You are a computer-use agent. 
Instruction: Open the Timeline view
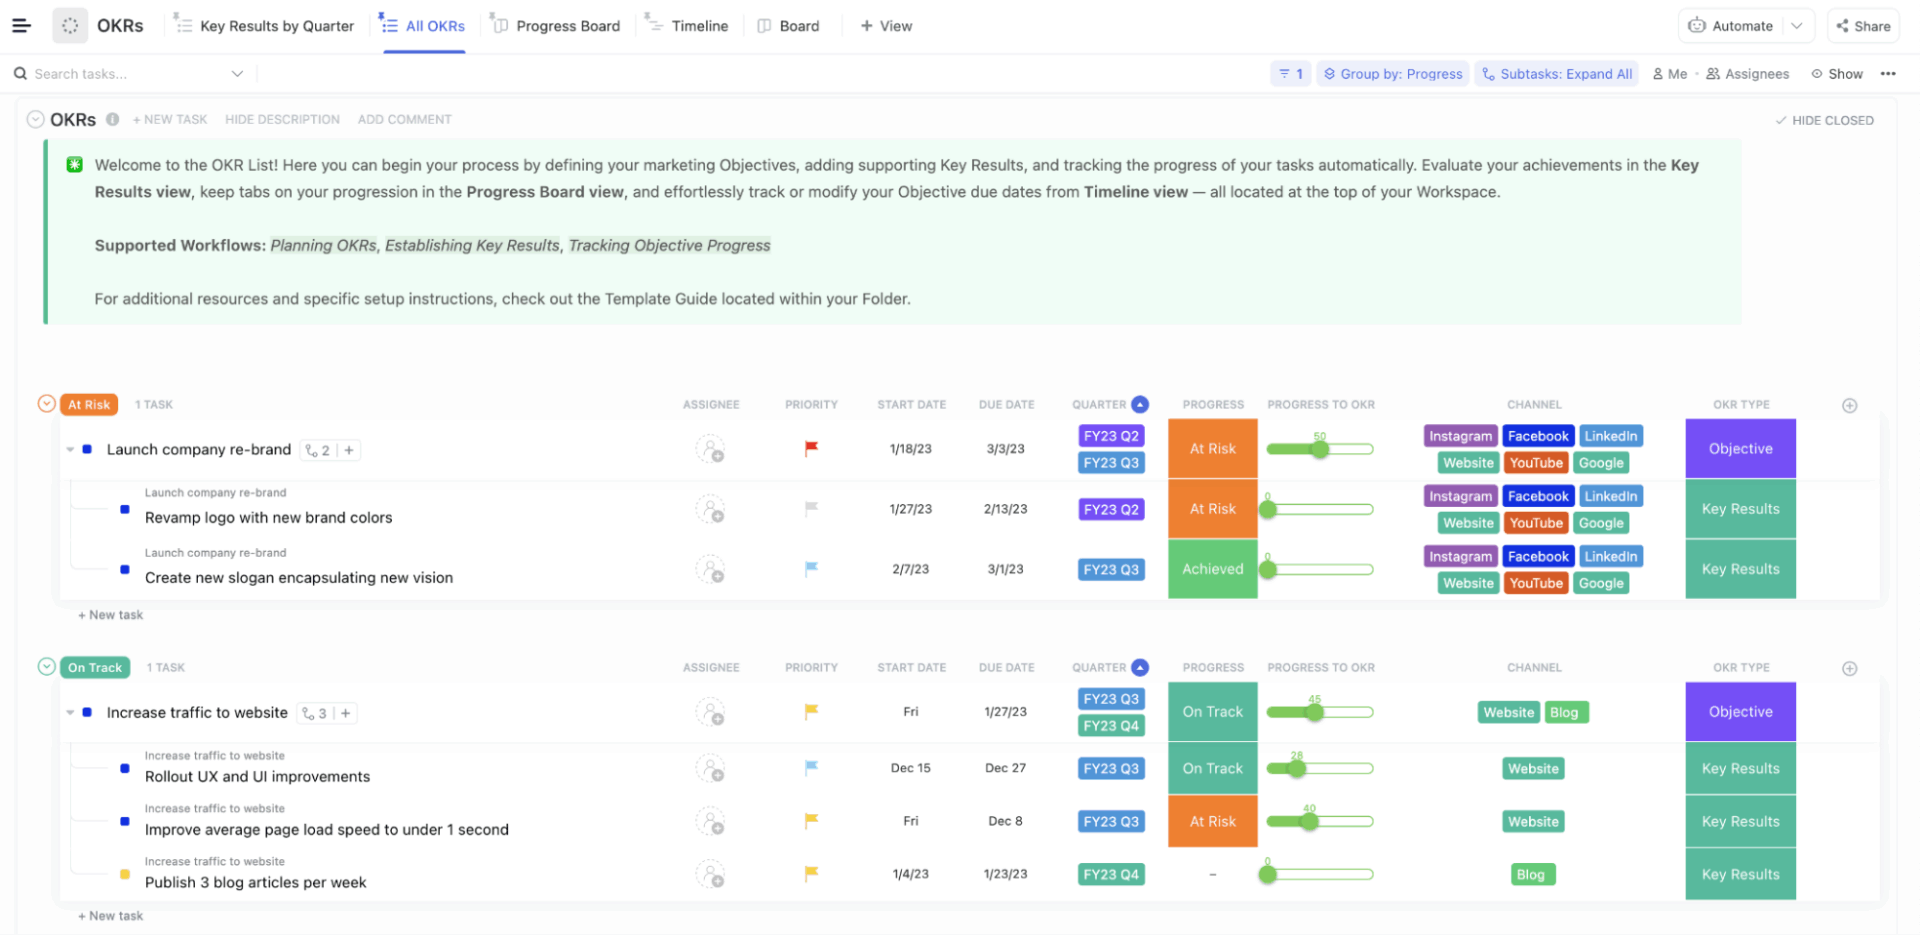click(x=699, y=25)
